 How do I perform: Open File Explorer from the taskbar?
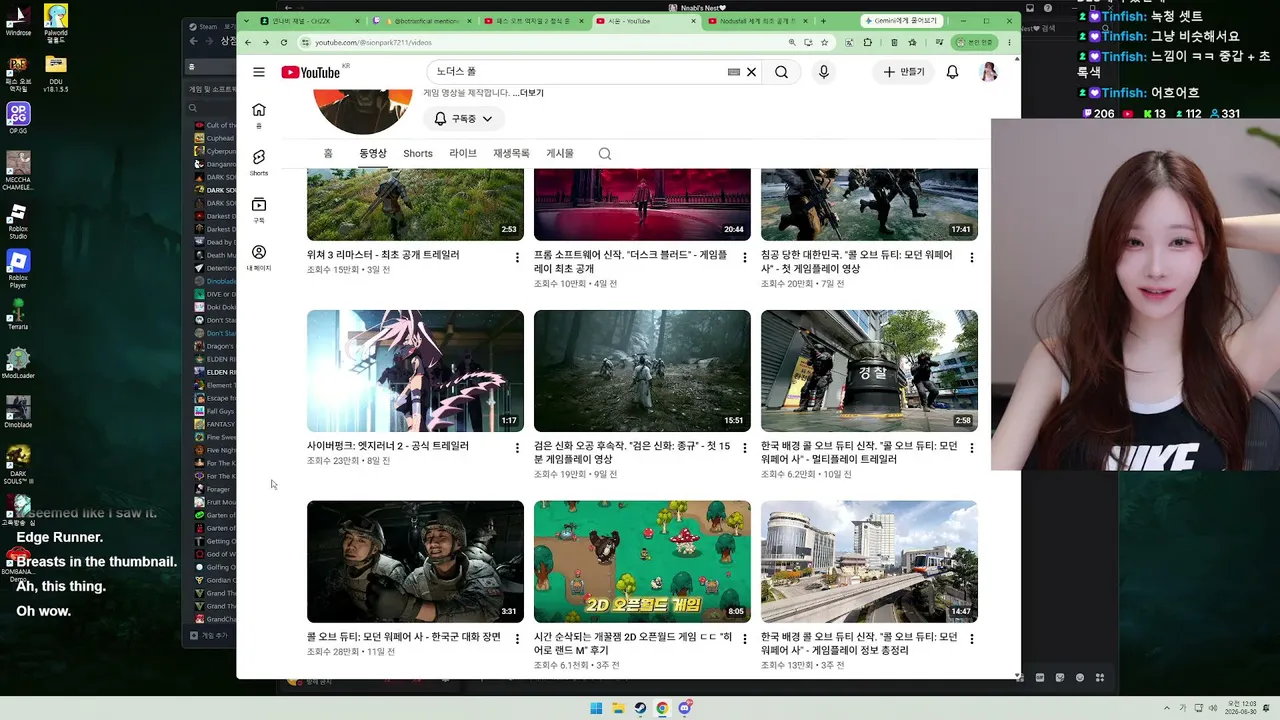618,708
